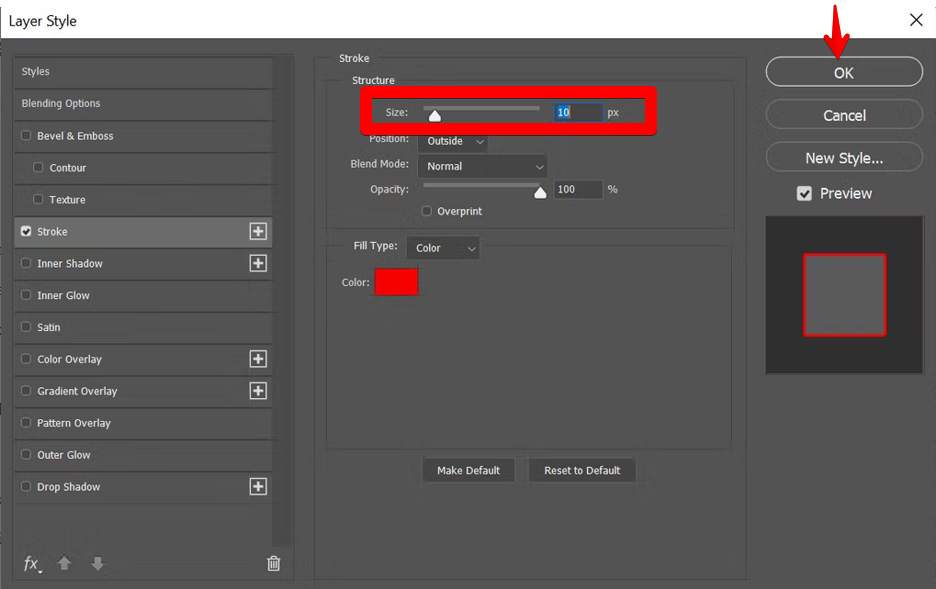Add a Gradient Overlay using plus icon

coord(258,391)
